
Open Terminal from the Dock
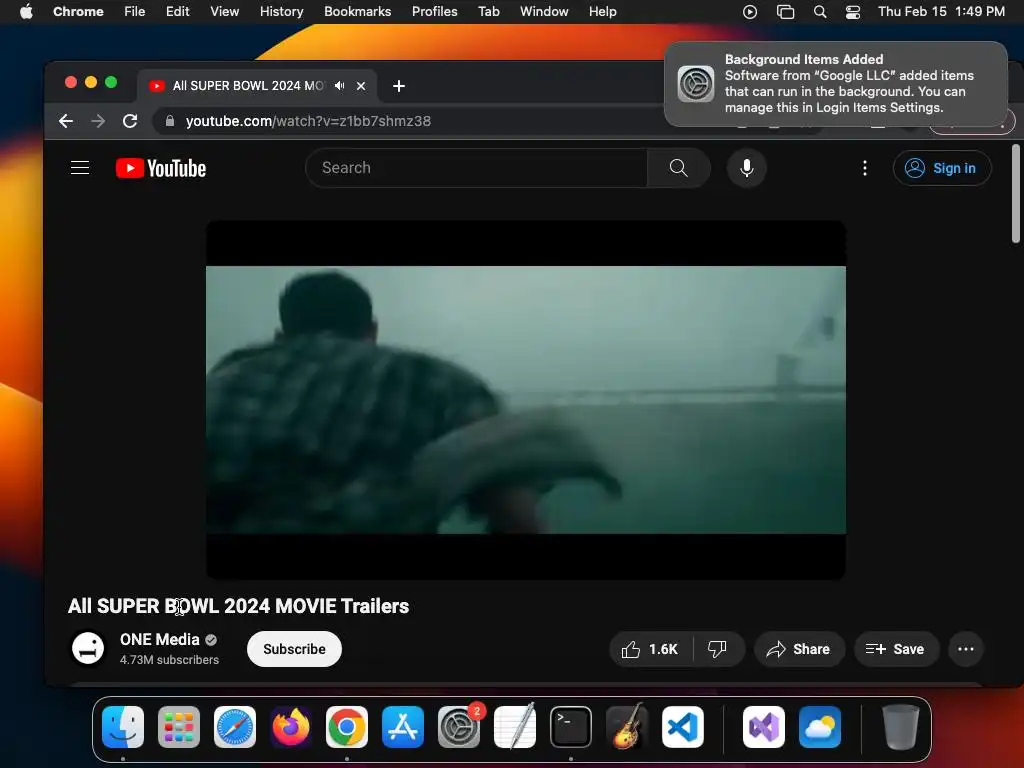tap(571, 727)
